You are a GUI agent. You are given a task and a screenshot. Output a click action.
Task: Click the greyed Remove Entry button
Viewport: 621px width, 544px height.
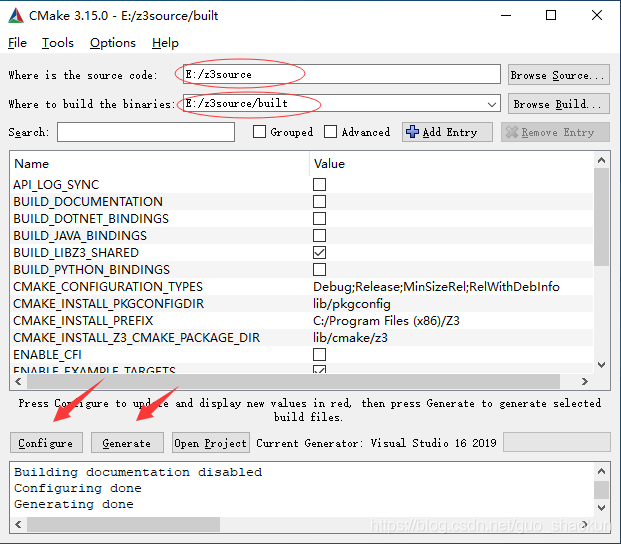(555, 132)
